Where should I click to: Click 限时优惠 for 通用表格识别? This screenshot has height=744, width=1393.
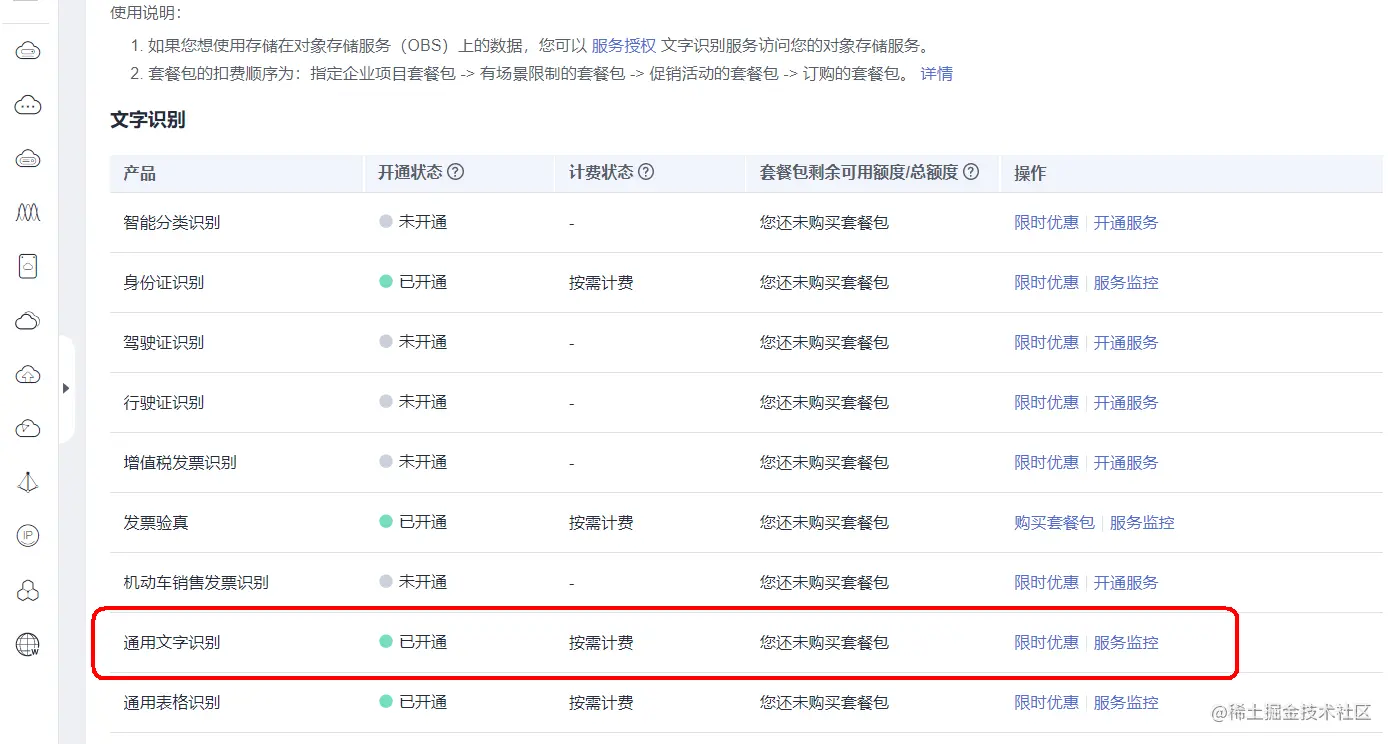tap(1047, 703)
